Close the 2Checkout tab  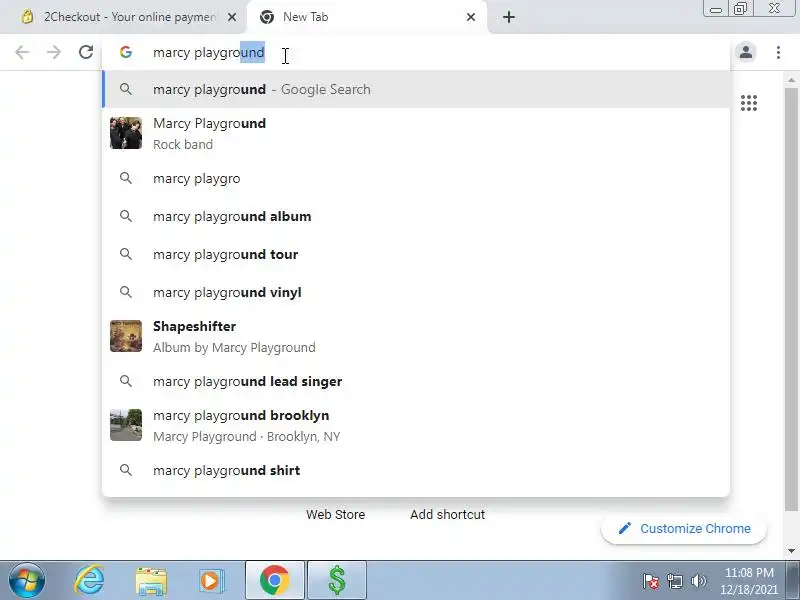click(x=232, y=17)
